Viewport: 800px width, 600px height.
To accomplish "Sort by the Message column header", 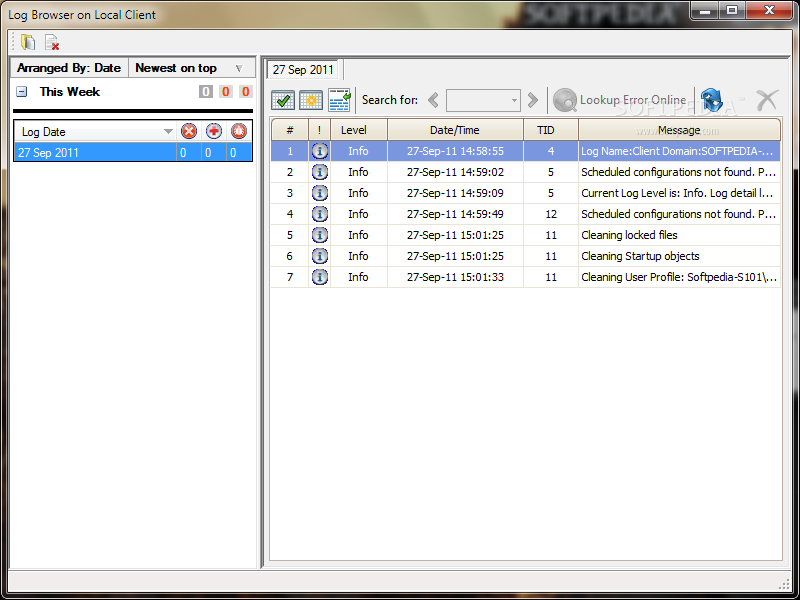I will 679,130.
